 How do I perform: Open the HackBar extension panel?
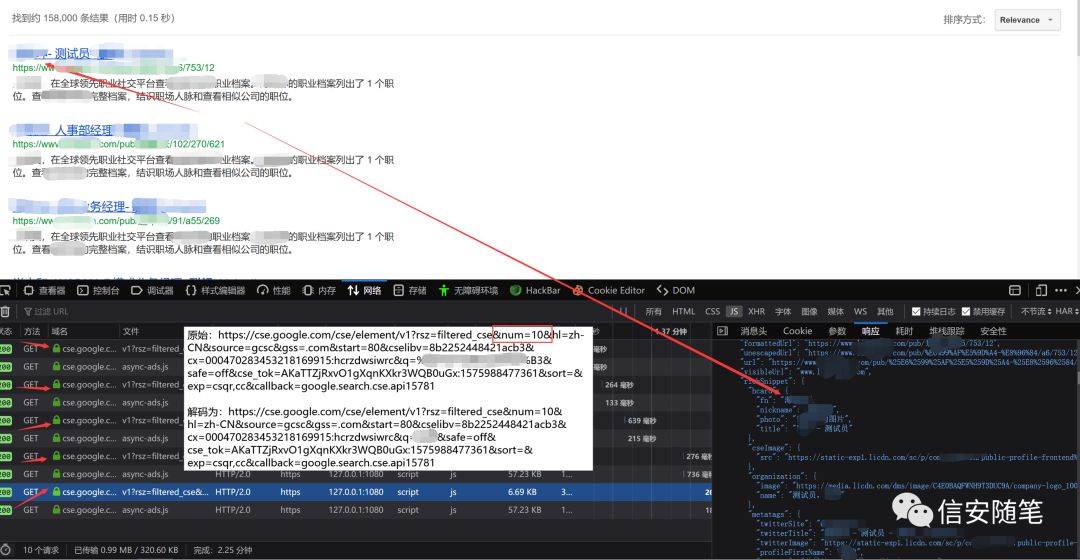[x=535, y=291]
